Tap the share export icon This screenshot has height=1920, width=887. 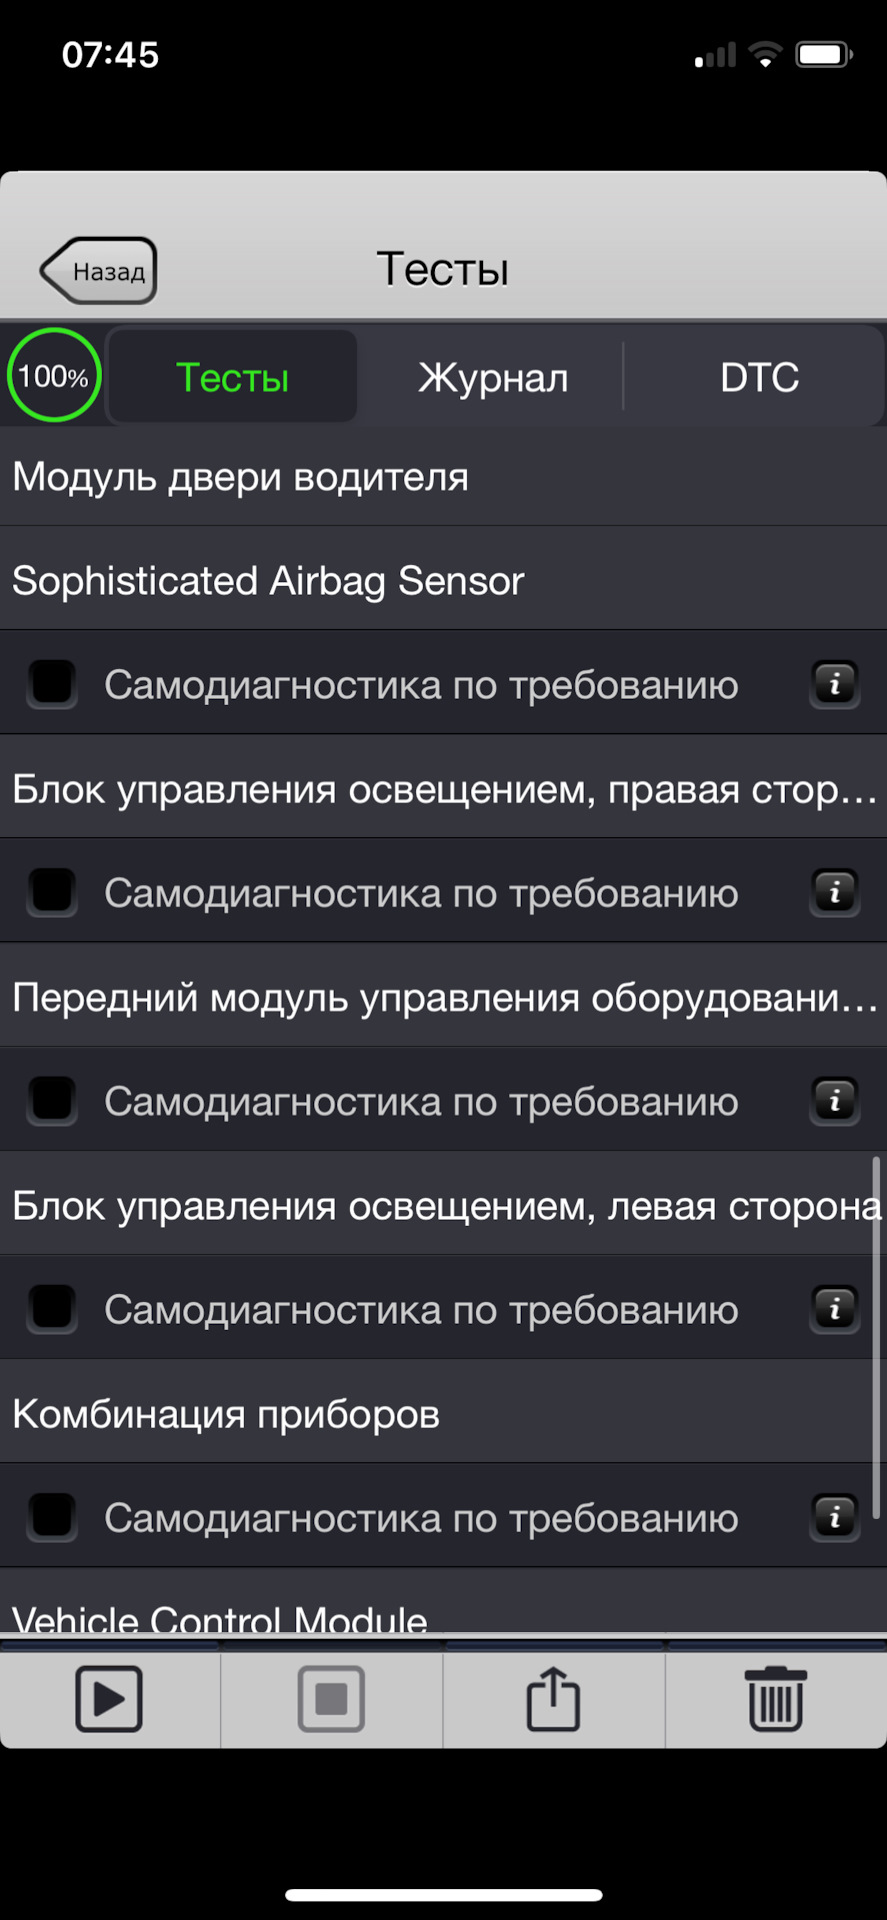point(553,1699)
